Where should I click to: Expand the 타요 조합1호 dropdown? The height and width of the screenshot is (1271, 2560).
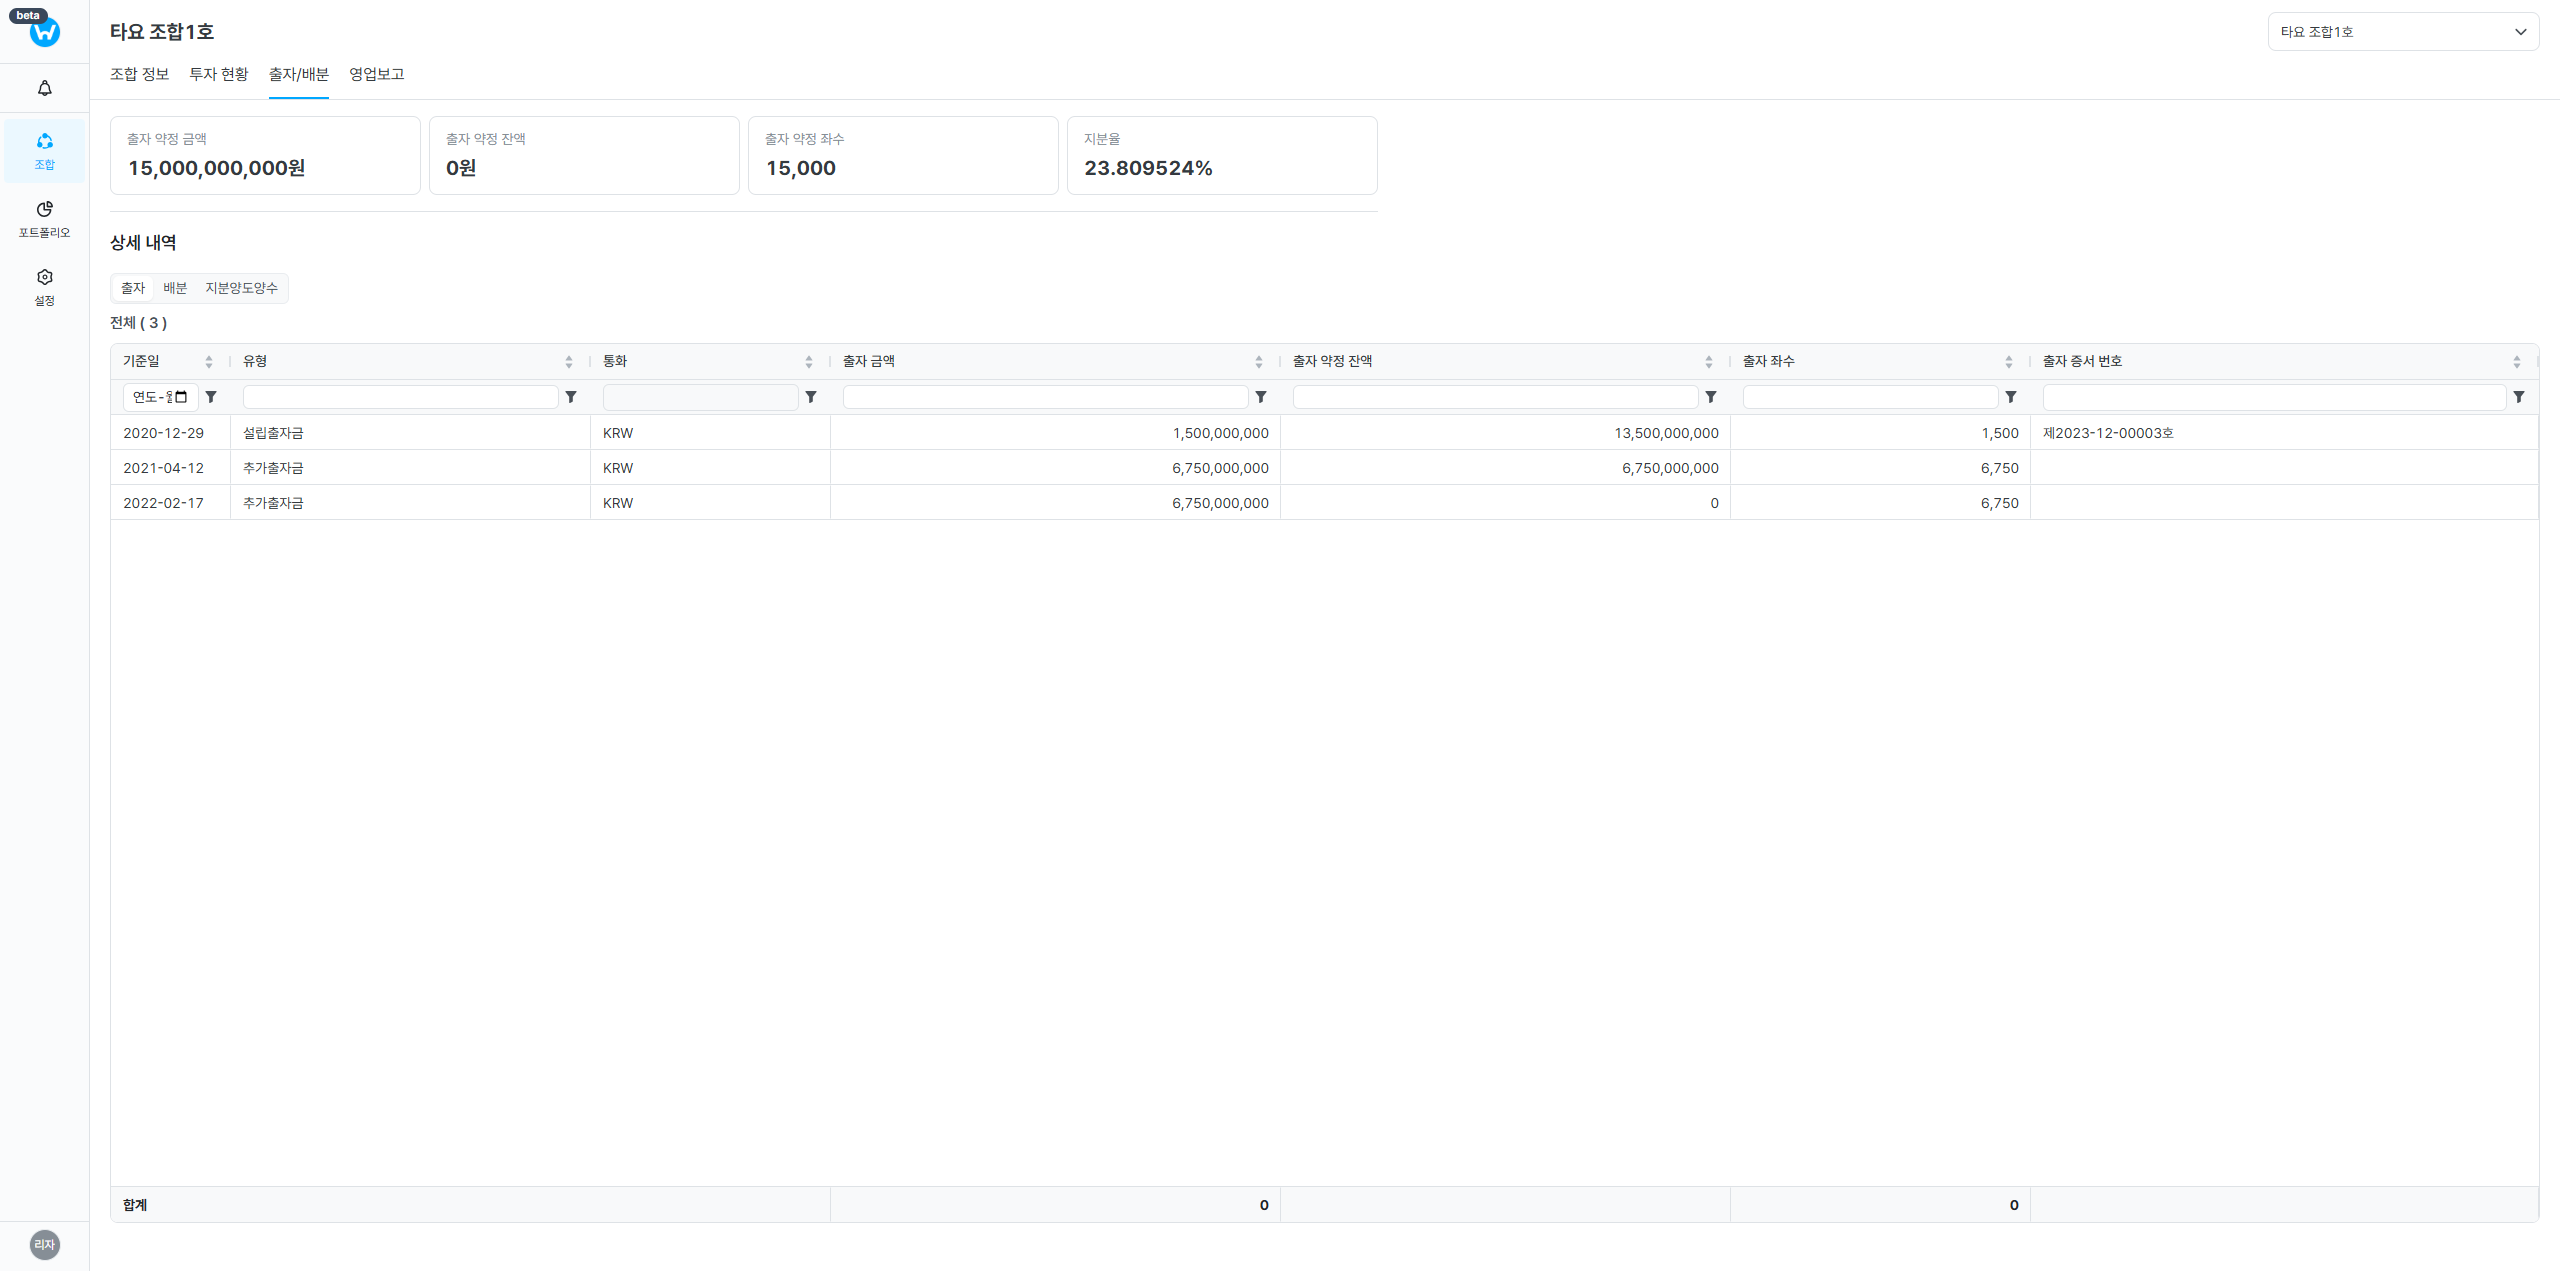tap(2402, 32)
